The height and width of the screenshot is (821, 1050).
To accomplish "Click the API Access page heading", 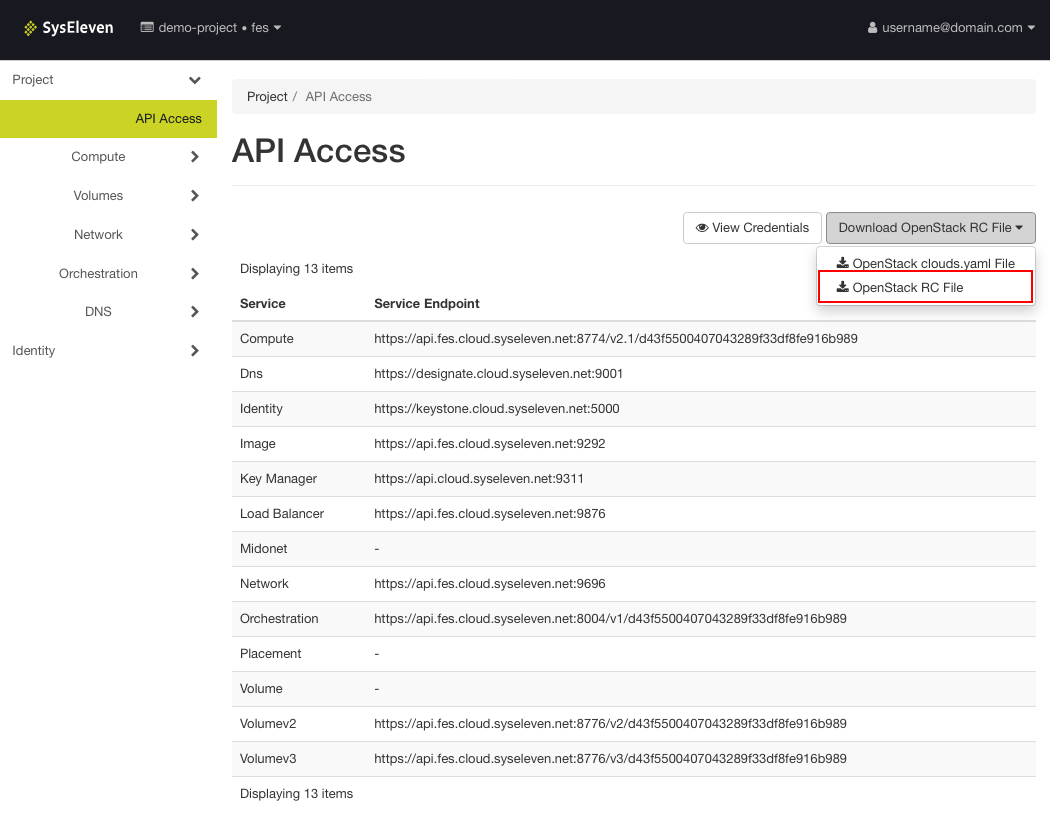I will coord(319,151).
